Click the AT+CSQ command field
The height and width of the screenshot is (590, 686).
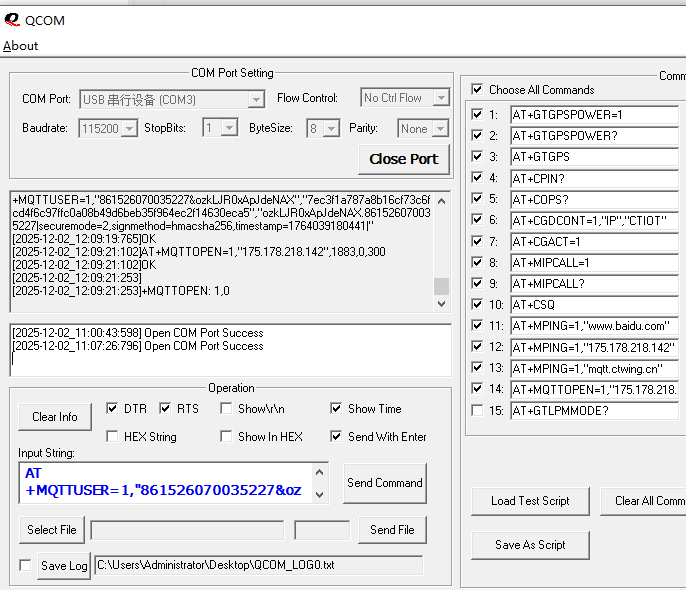pos(594,305)
